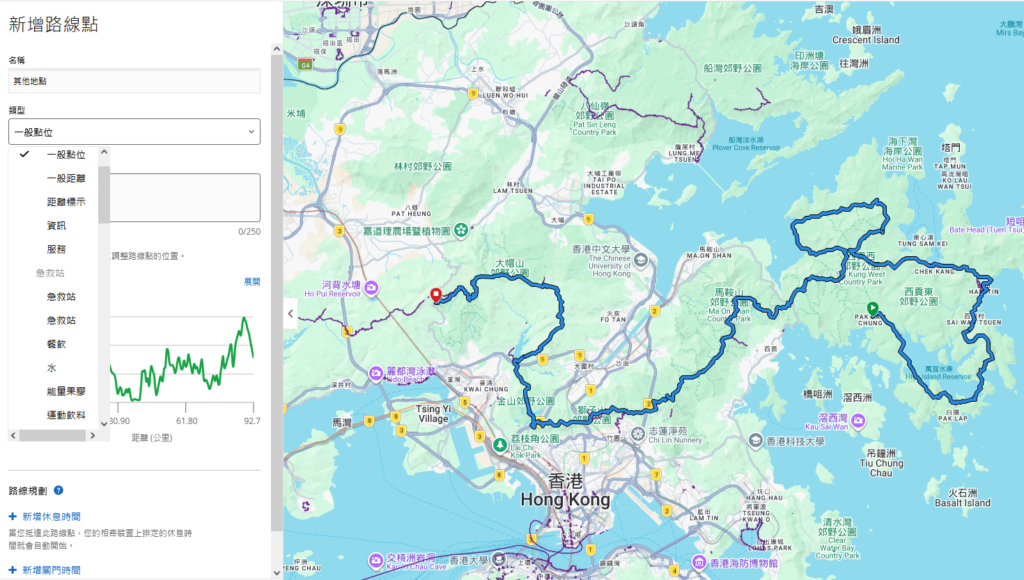Click the 展開 link above the elevation chart

pos(252,282)
